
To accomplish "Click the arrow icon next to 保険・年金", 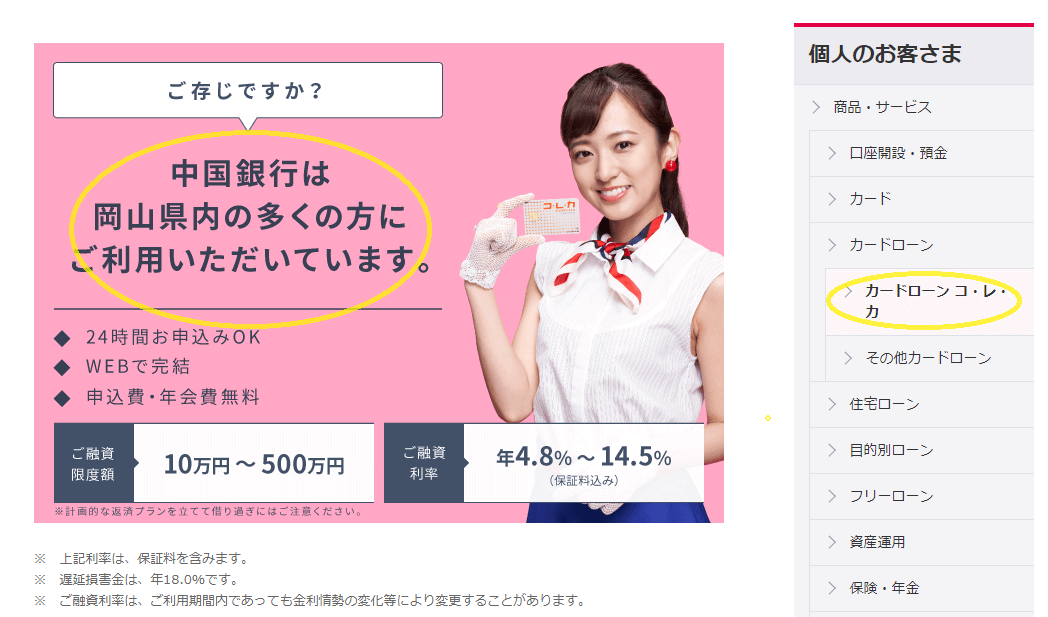I will pyautogui.click(x=832, y=588).
